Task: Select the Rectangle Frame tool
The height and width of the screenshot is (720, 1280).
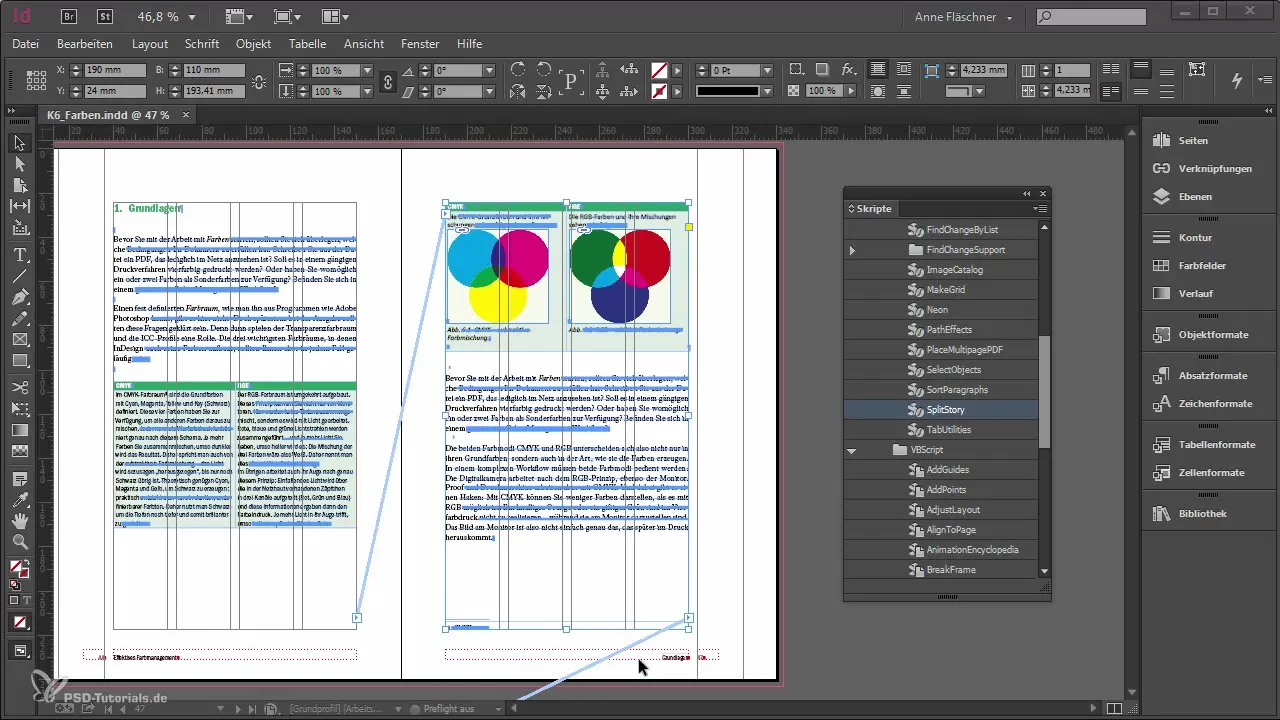Action: point(20,341)
